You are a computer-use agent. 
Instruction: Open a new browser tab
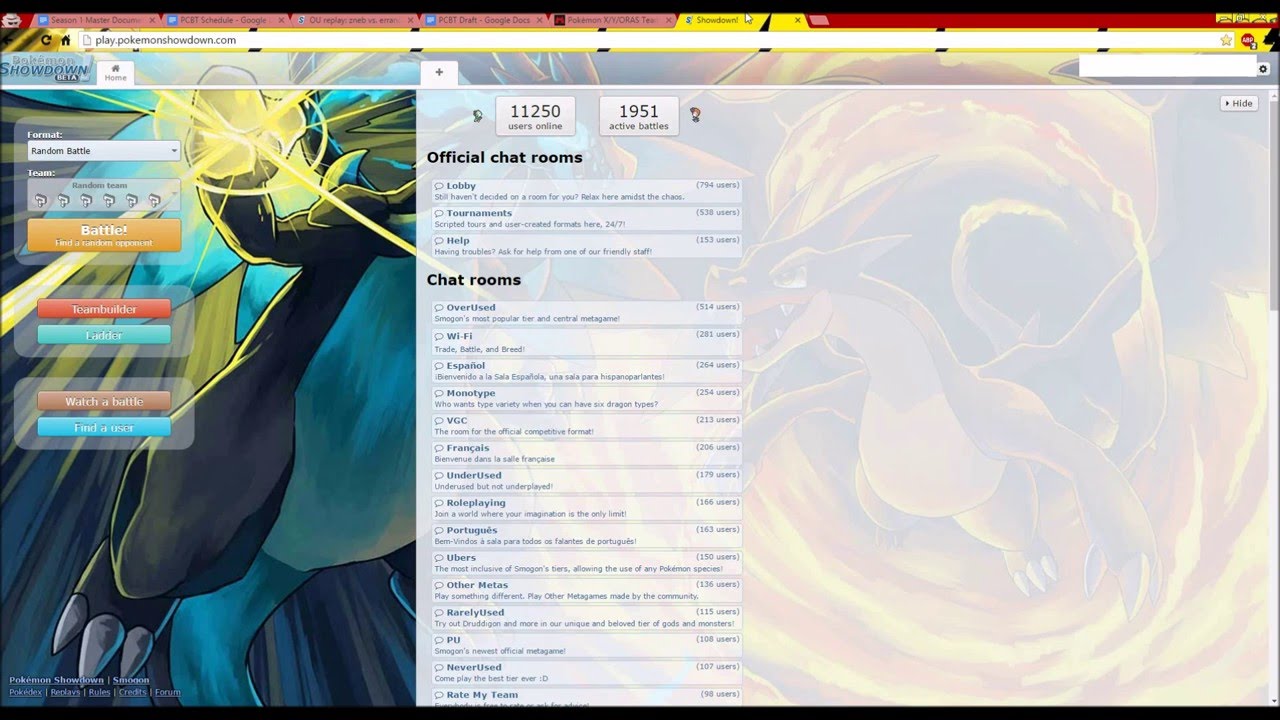pyautogui.click(x=819, y=20)
